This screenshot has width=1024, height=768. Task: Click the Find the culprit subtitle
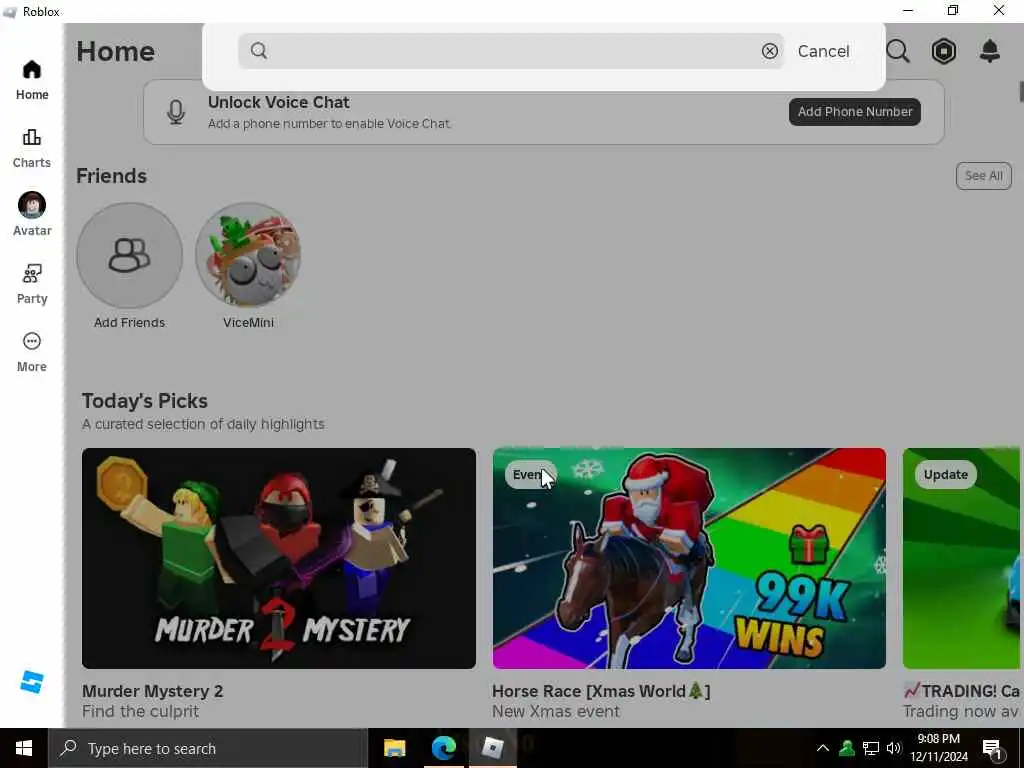[x=140, y=711]
